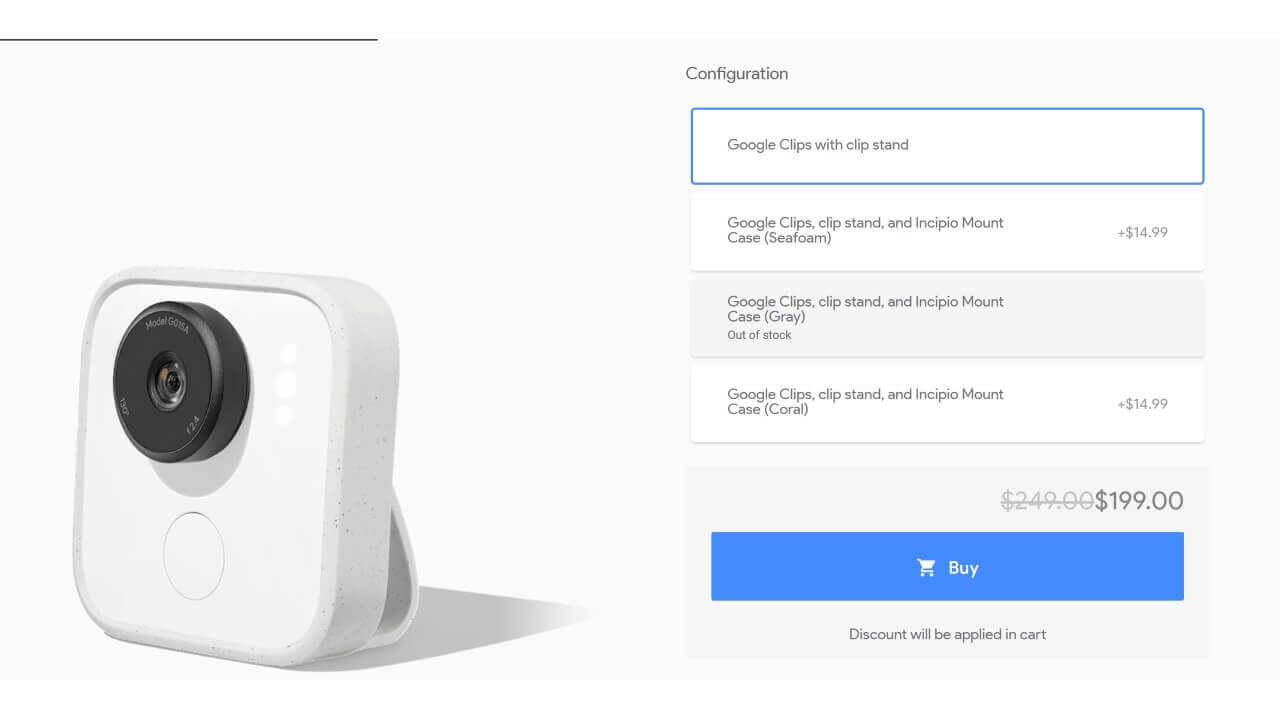
Task: Click the +$14.99 price on Coral option
Action: tap(1142, 404)
